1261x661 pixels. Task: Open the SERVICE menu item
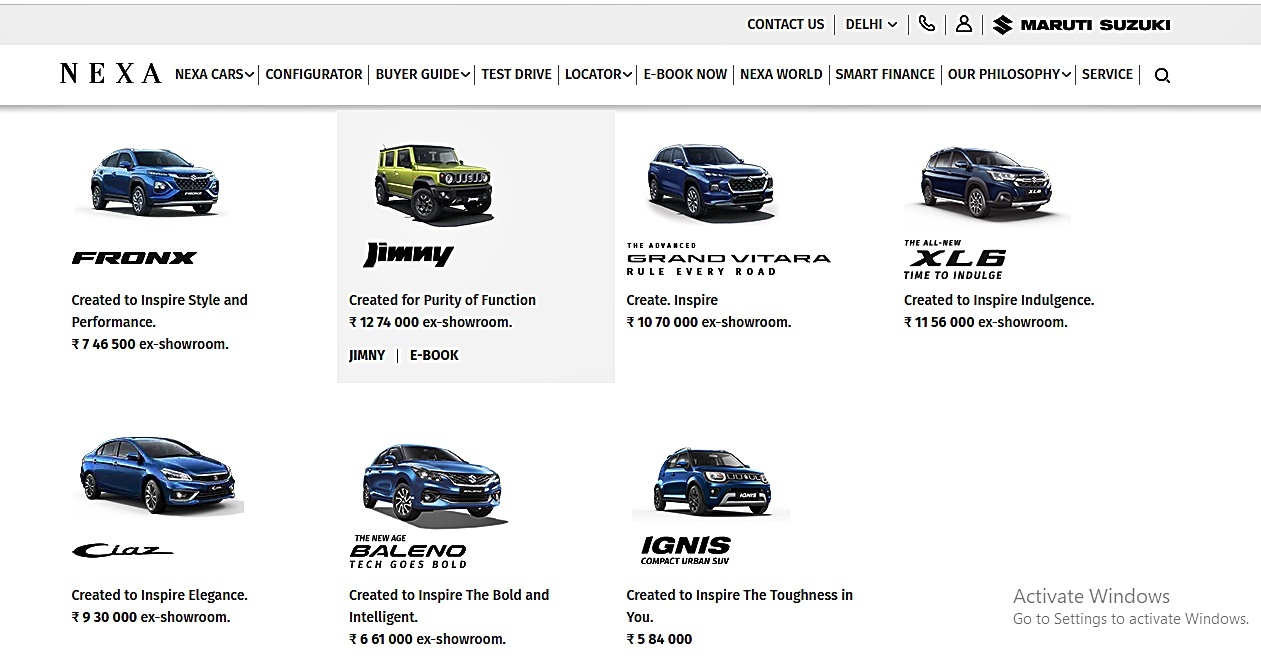pyautogui.click(x=1107, y=74)
